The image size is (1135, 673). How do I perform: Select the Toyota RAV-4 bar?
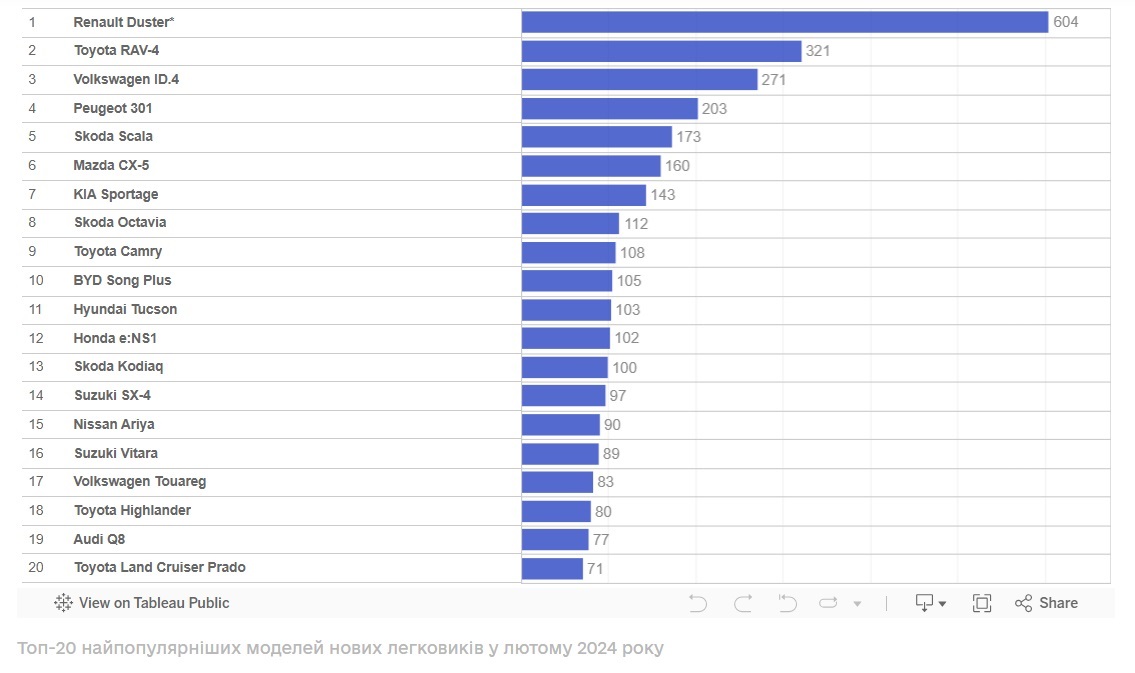[661, 51]
